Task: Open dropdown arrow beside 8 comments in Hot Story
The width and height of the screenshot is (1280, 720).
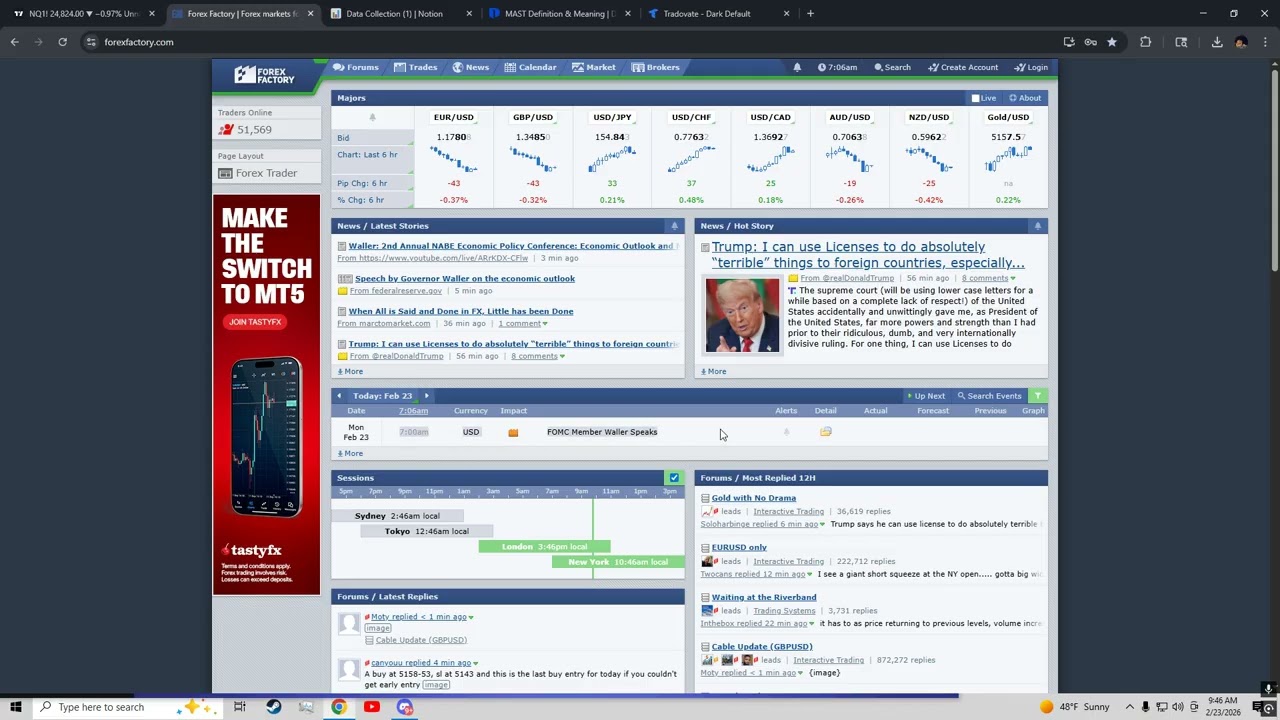Action: (x=1012, y=278)
